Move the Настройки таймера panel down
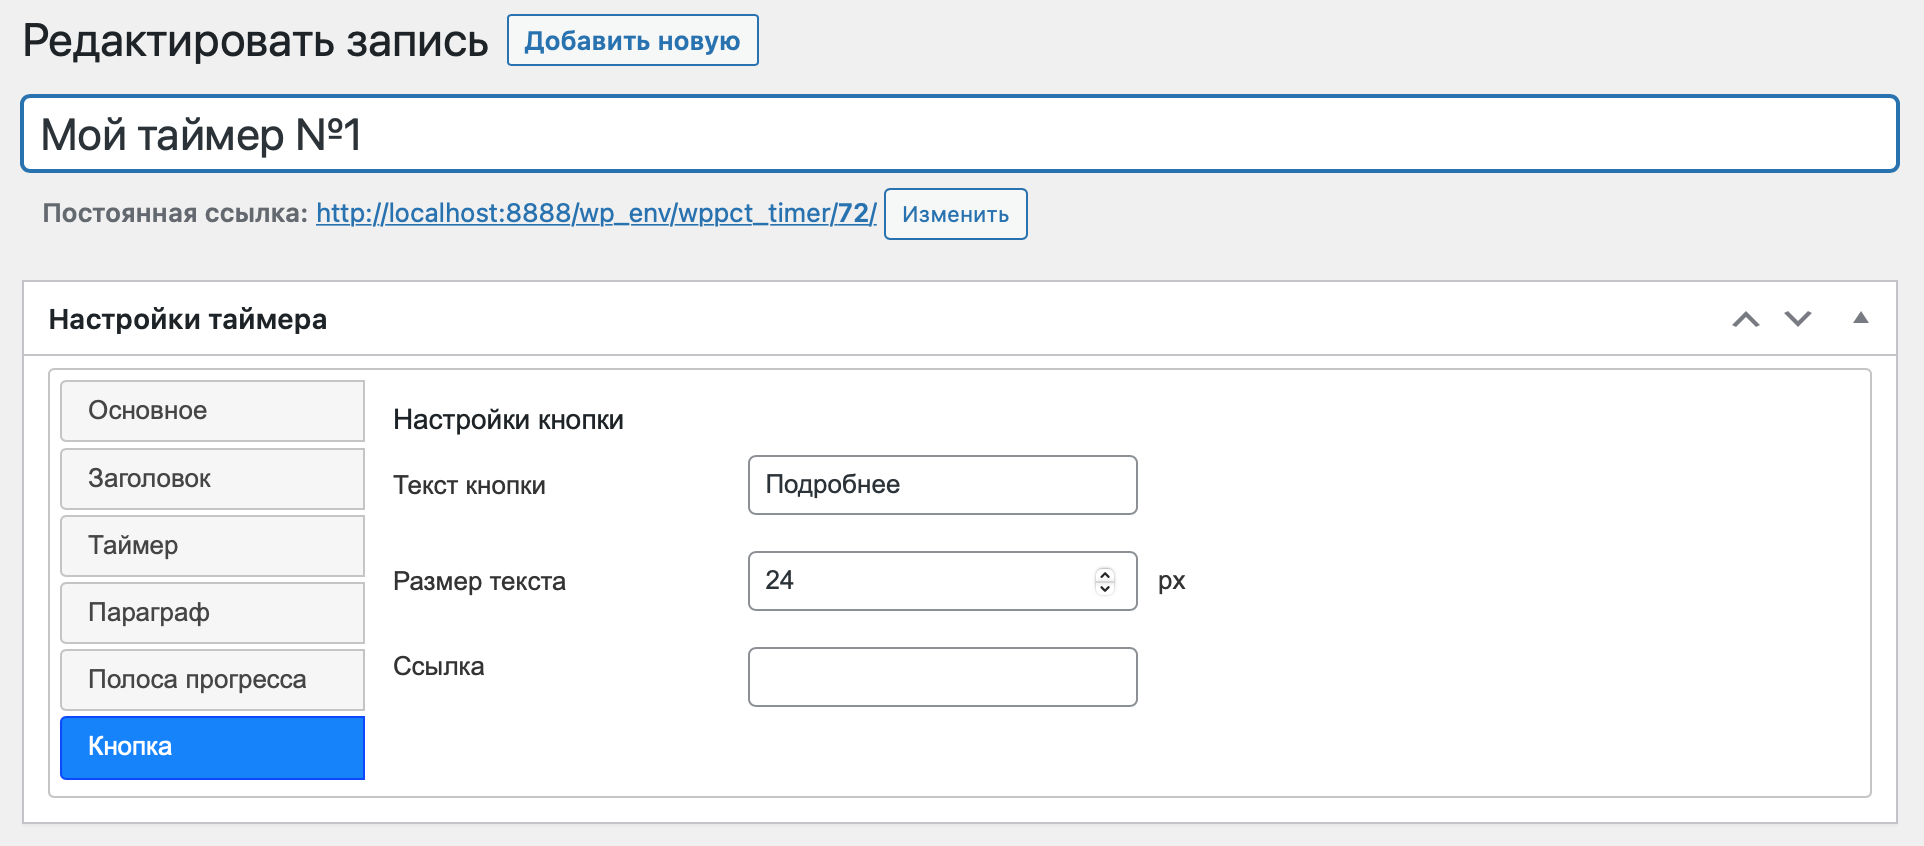Image resolution: width=1924 pixels, height=846 pixels. [1798, 319]
